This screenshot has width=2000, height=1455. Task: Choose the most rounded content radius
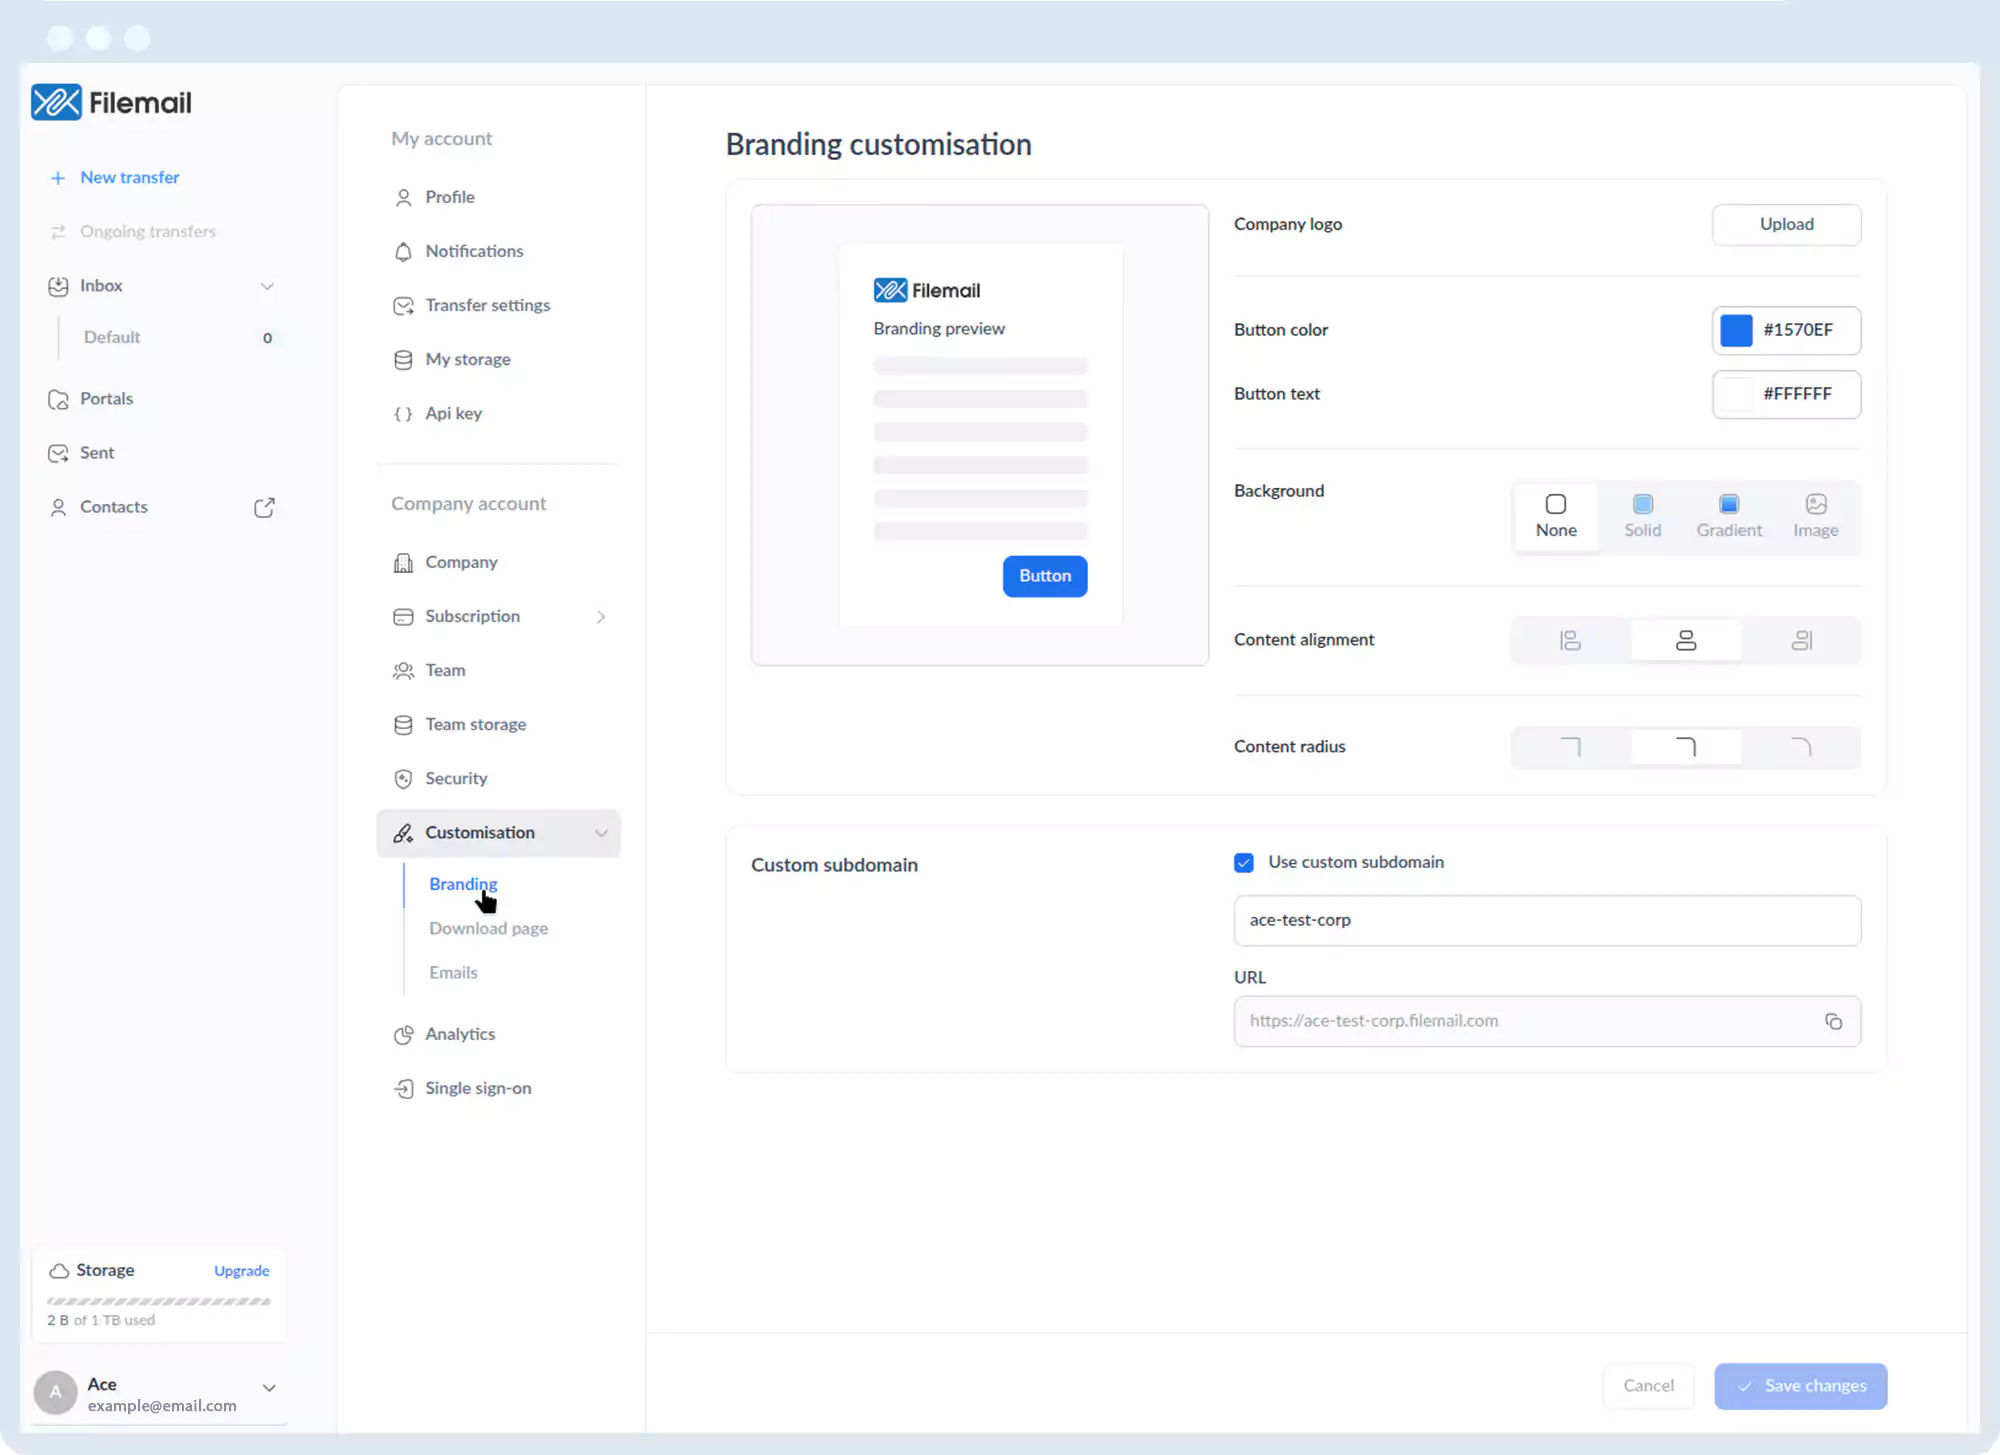tap(1801, 747)
